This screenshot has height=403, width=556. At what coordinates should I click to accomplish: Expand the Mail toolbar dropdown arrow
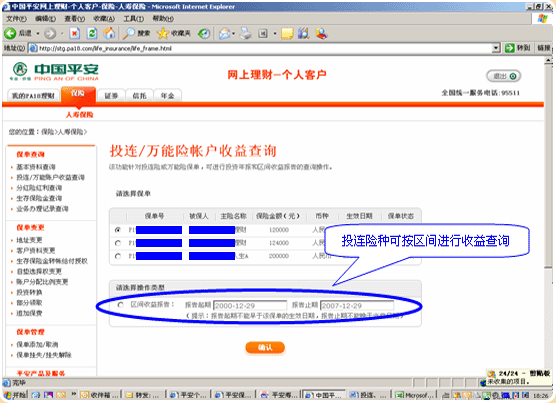pos(234,34)
